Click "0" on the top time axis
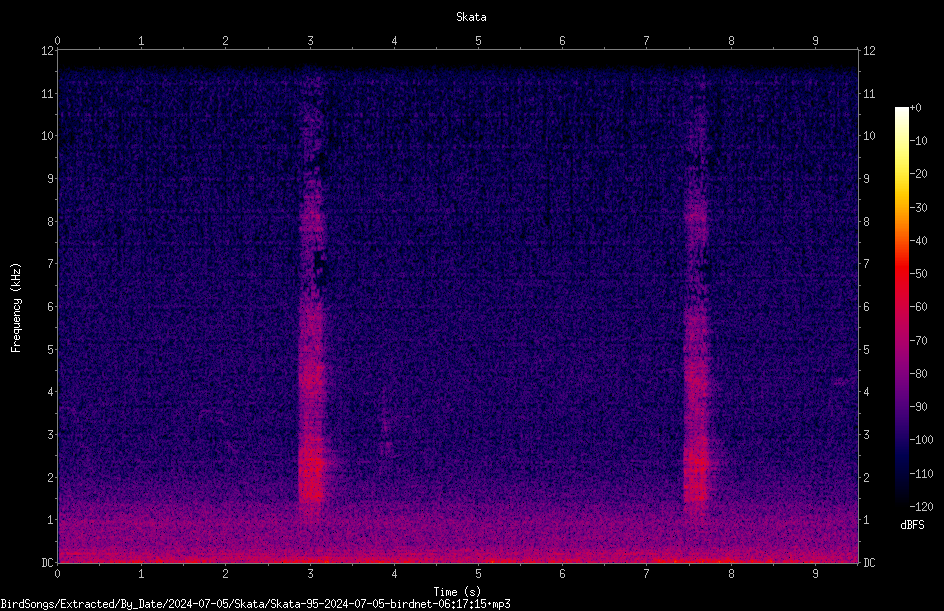The width and height of the screenshot is (944, 611). (57, 41)
